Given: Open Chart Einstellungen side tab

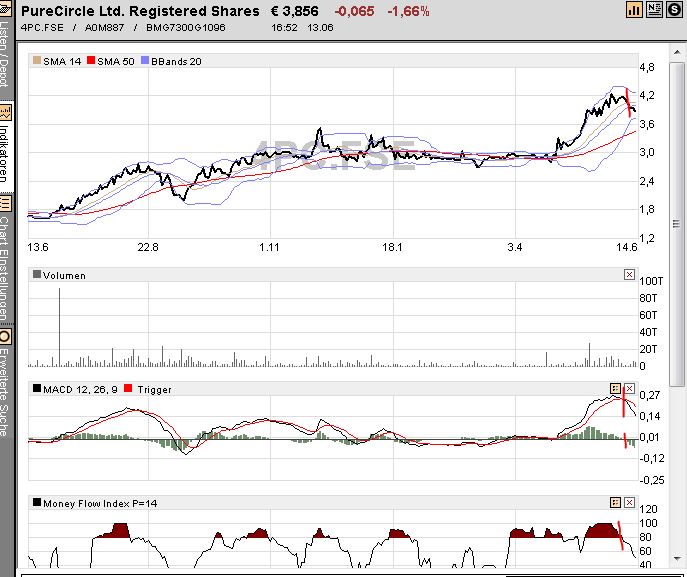Looking at the screenshot, I should (x=6, y=260).
